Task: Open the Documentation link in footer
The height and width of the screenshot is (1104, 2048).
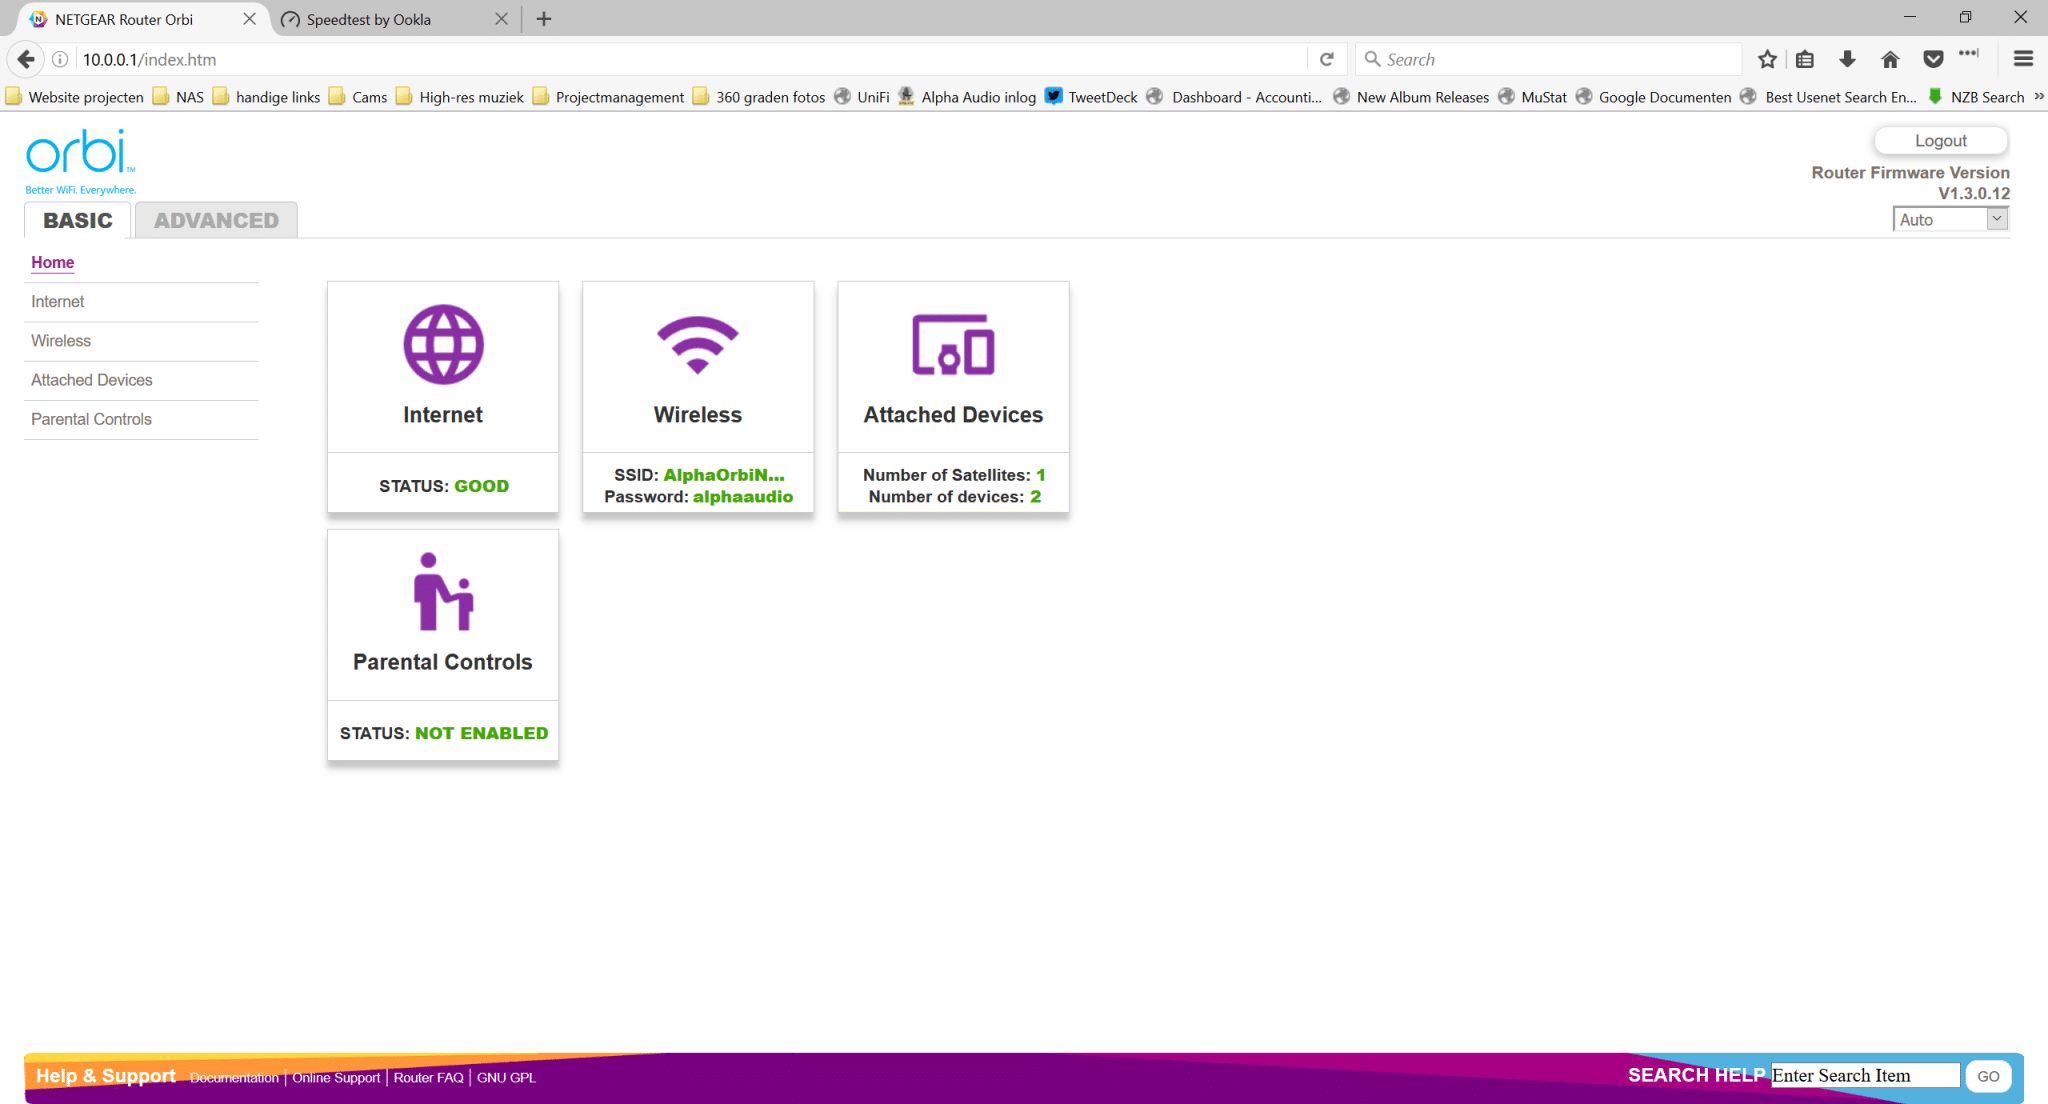Action: pos(234,1077)
